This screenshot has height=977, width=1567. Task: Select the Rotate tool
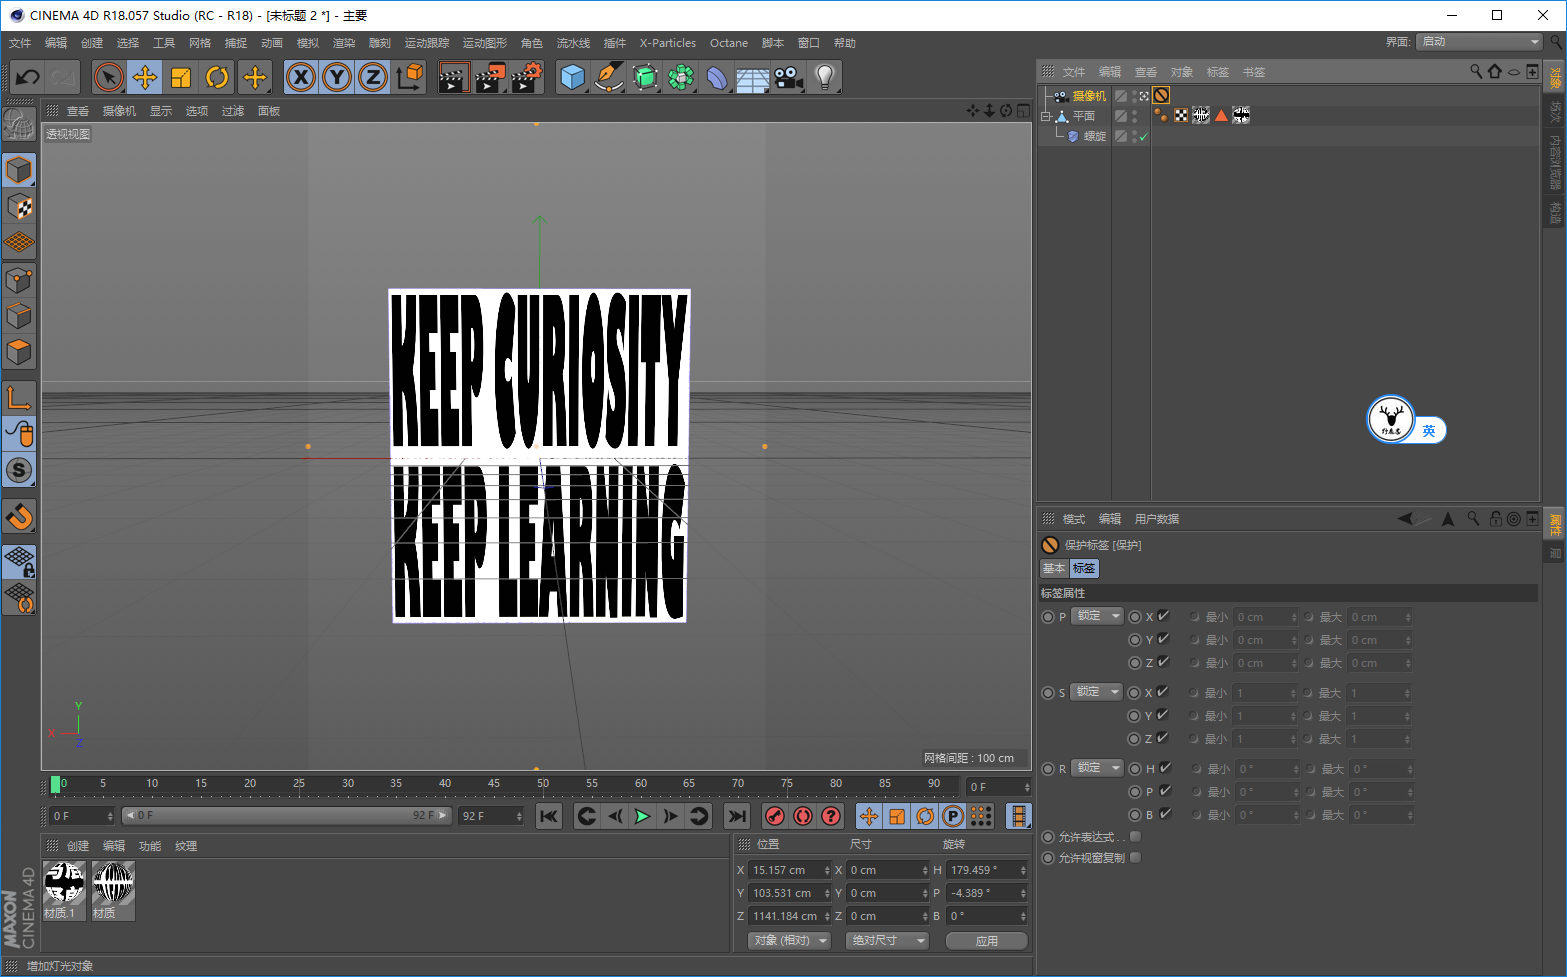217,77
